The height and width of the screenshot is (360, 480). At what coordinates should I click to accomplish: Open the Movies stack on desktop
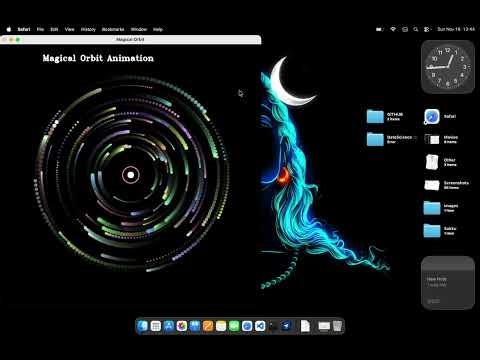[432, 139]
